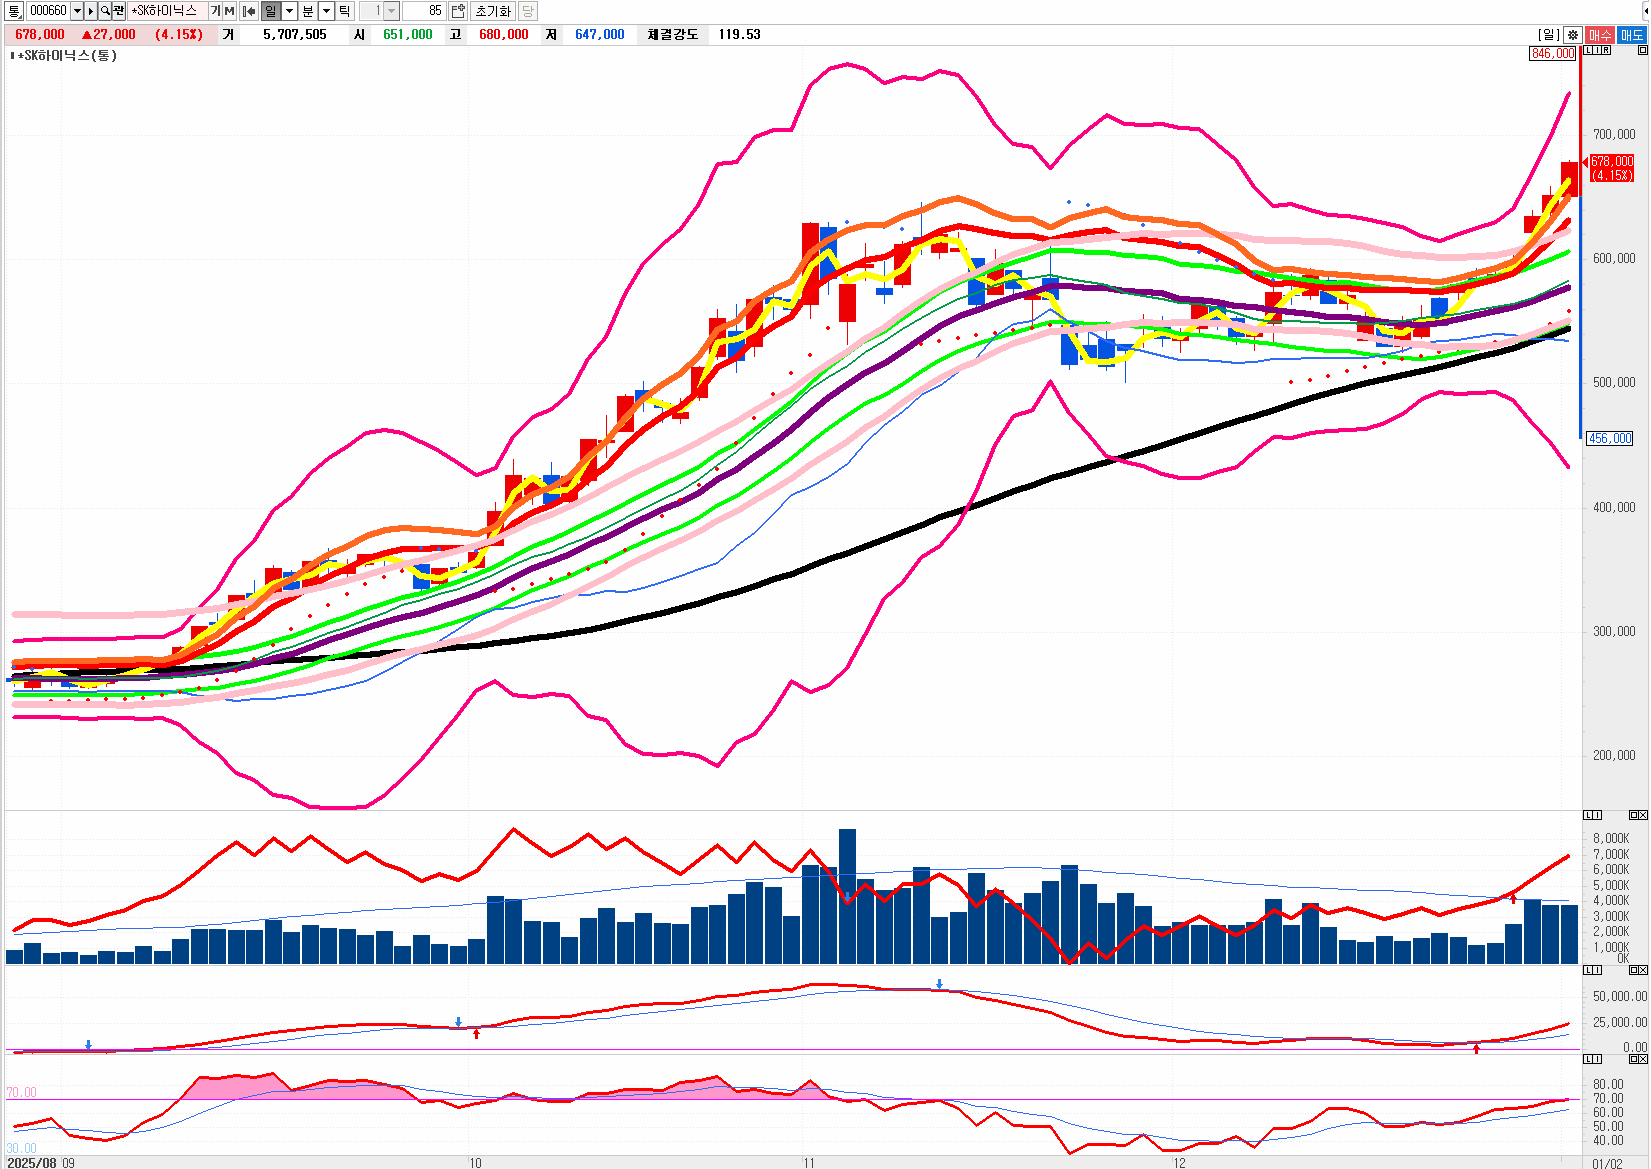Expand the stock code 000660 dropdown
This screenshot has width=1651, height=1169.
tap(77, 11)
